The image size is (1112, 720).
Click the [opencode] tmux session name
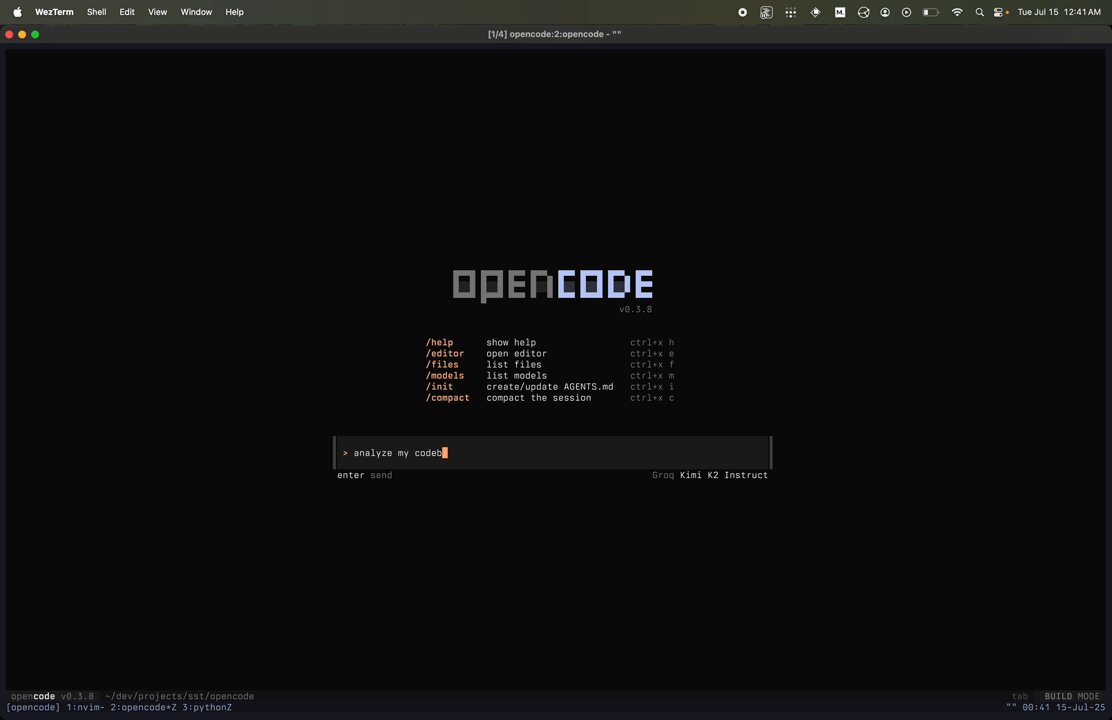point(33,707)
